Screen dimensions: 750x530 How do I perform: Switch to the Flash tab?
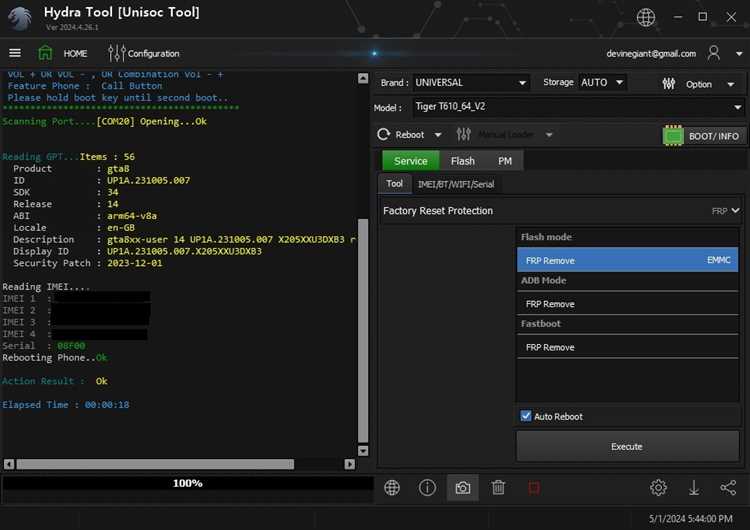(x=463, y=161)
